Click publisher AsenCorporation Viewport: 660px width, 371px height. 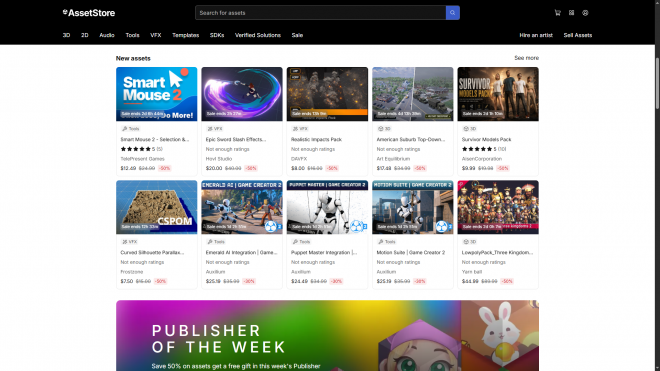click(482, 159)
